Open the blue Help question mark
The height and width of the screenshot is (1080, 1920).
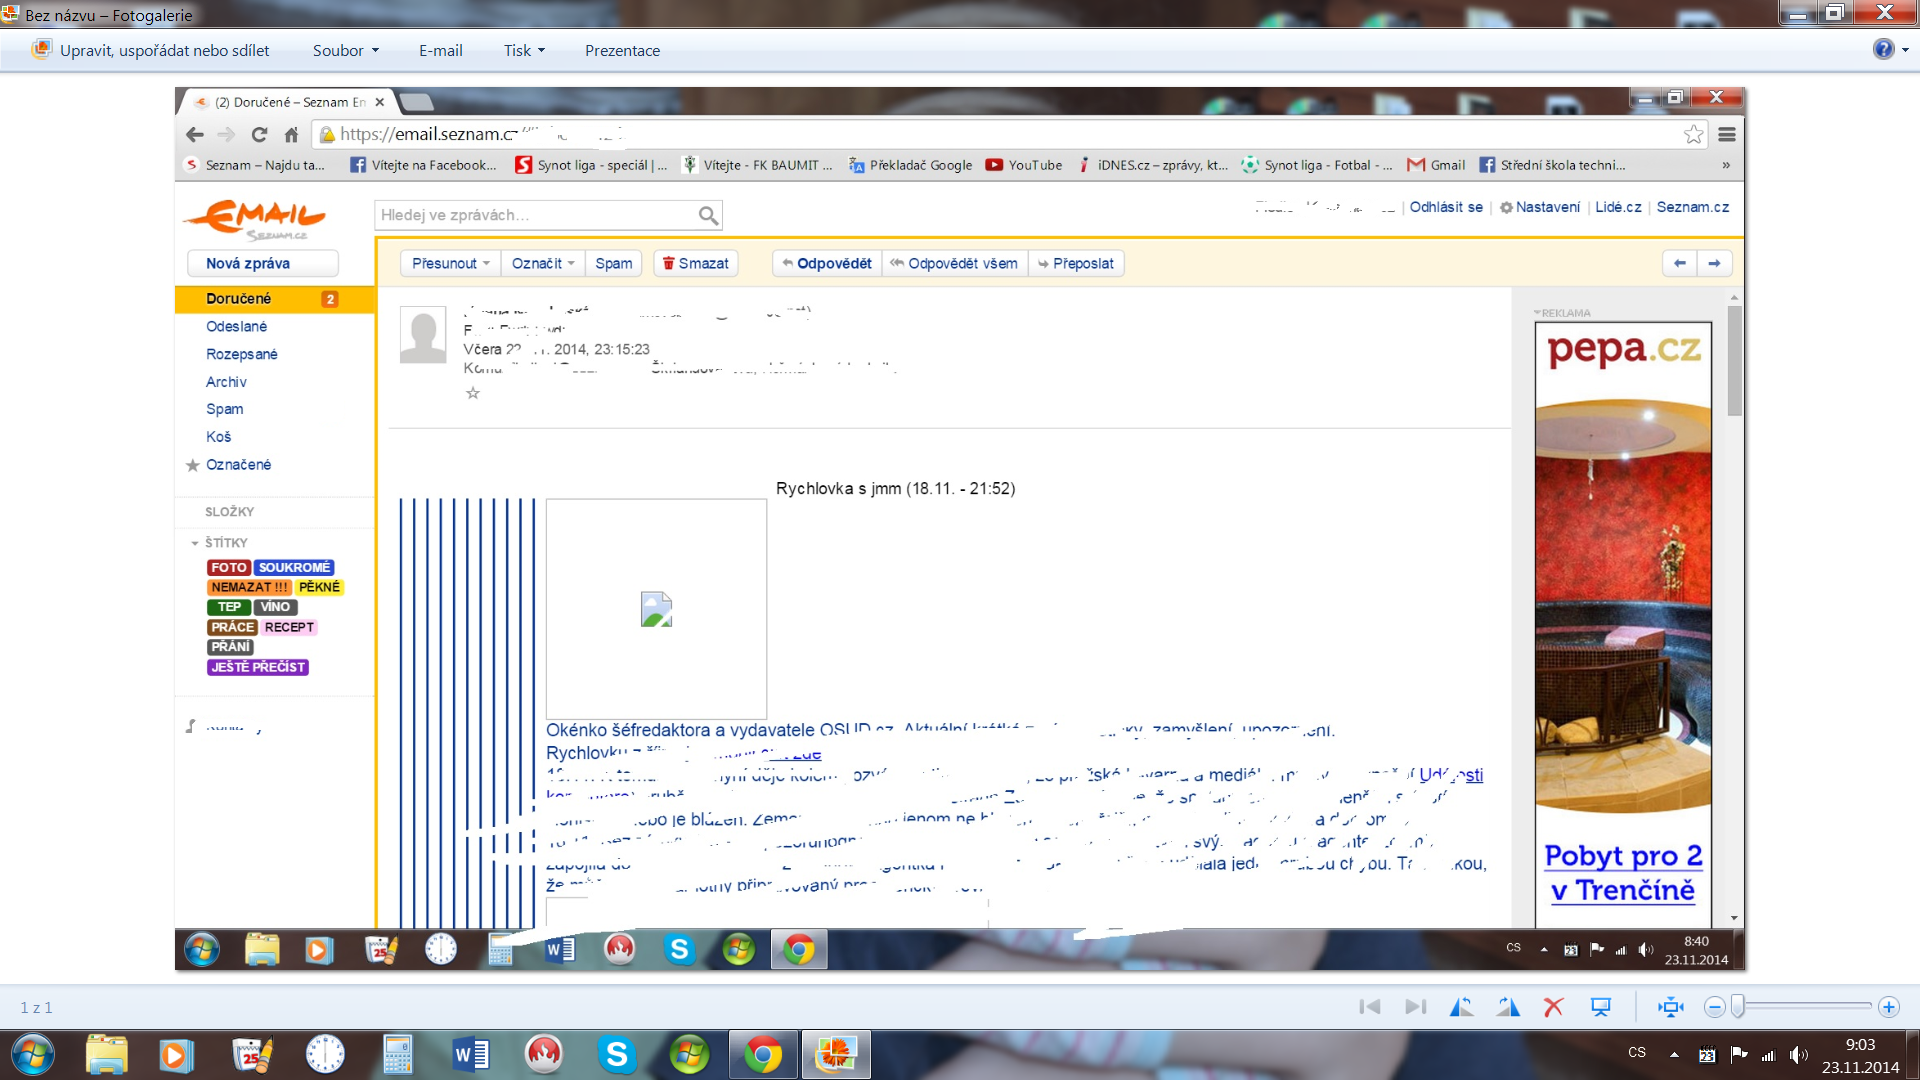1883,49
